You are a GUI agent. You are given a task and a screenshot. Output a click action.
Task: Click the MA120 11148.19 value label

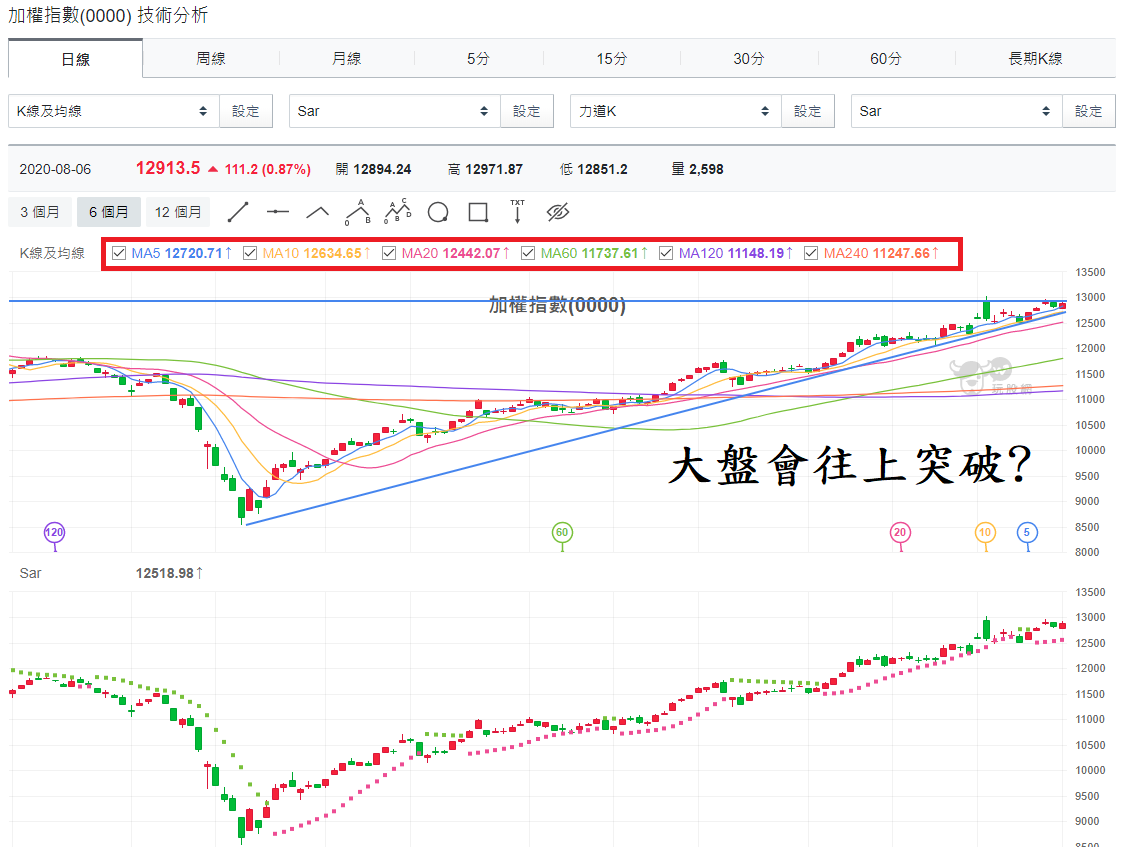pyautogui.click(x=736, y=253)
